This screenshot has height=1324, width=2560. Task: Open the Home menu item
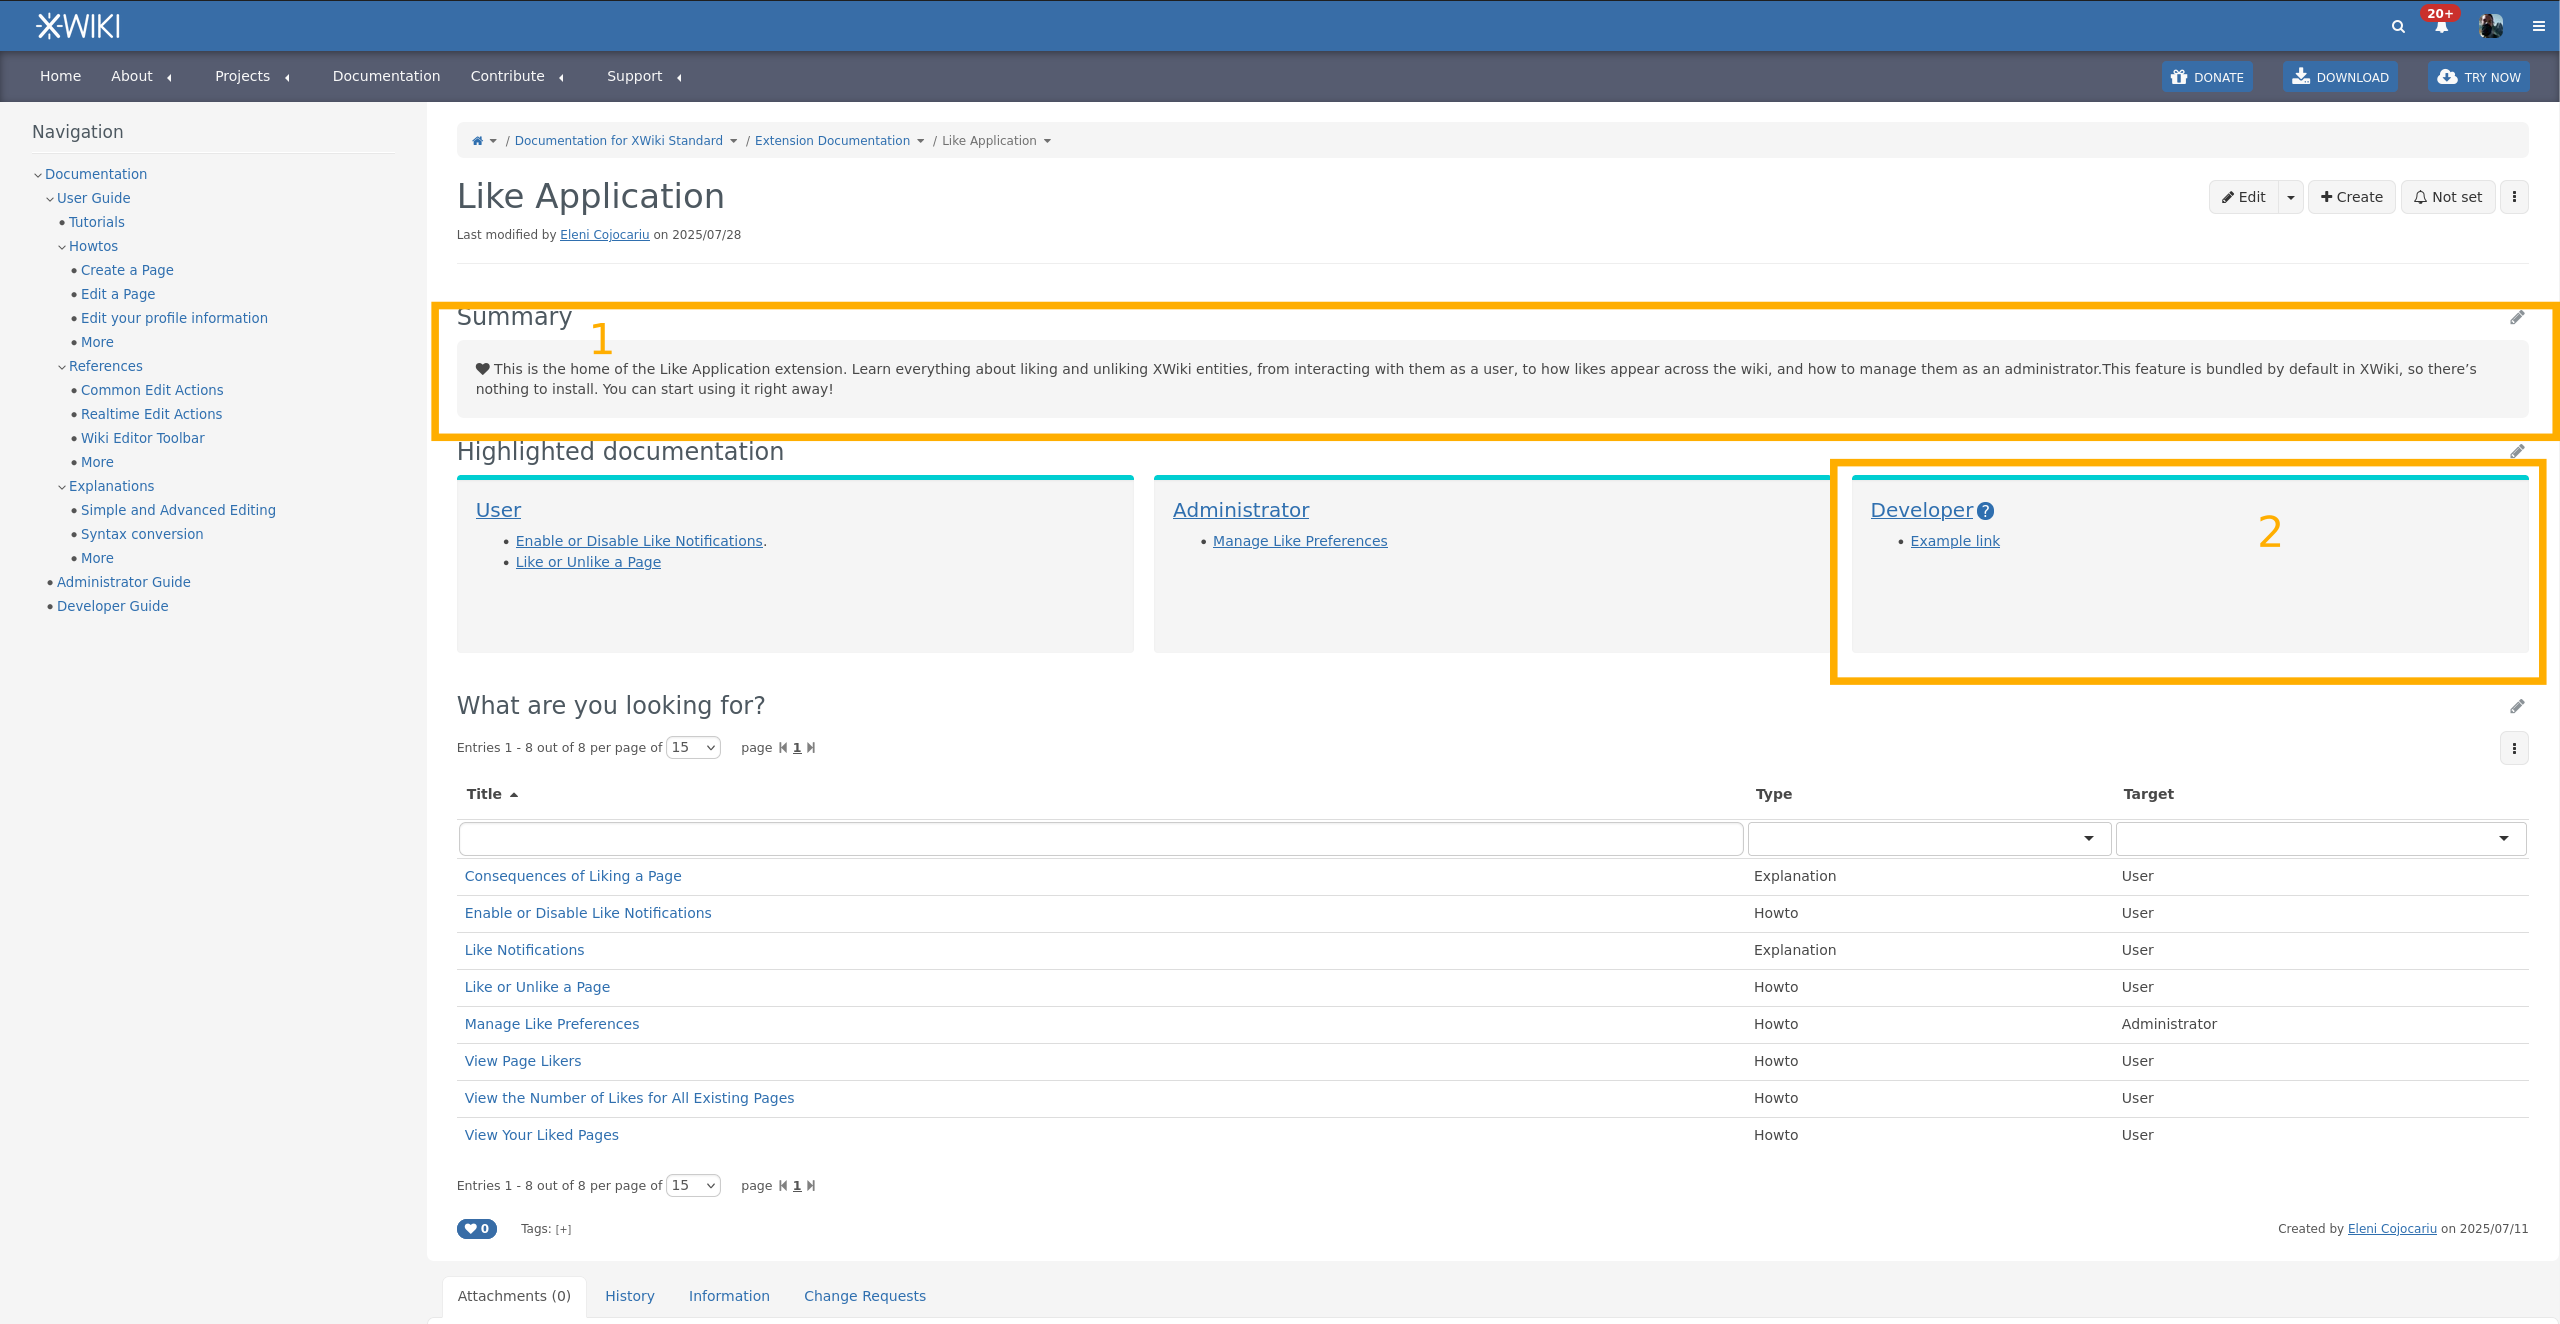coord(60,77)
